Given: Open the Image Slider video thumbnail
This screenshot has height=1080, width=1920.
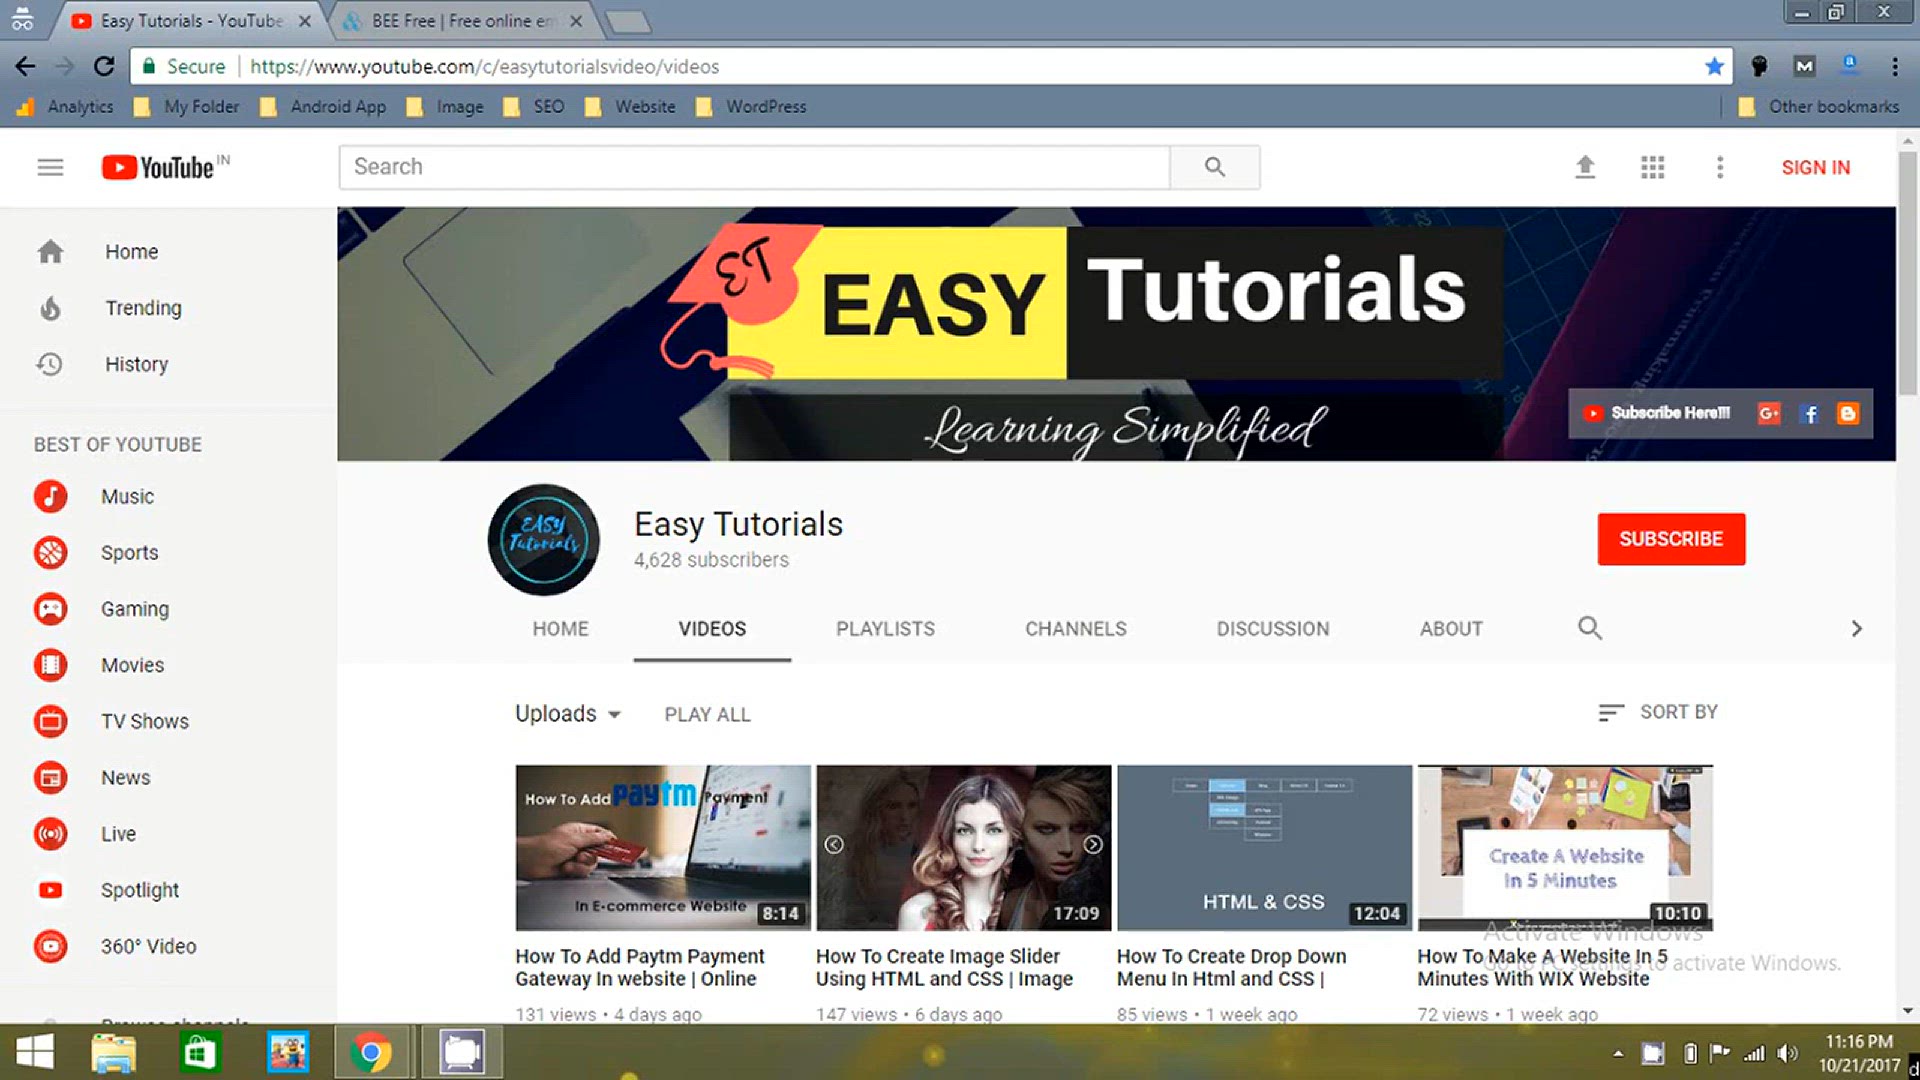Looking at the screenshot, I should coord(963,848).
